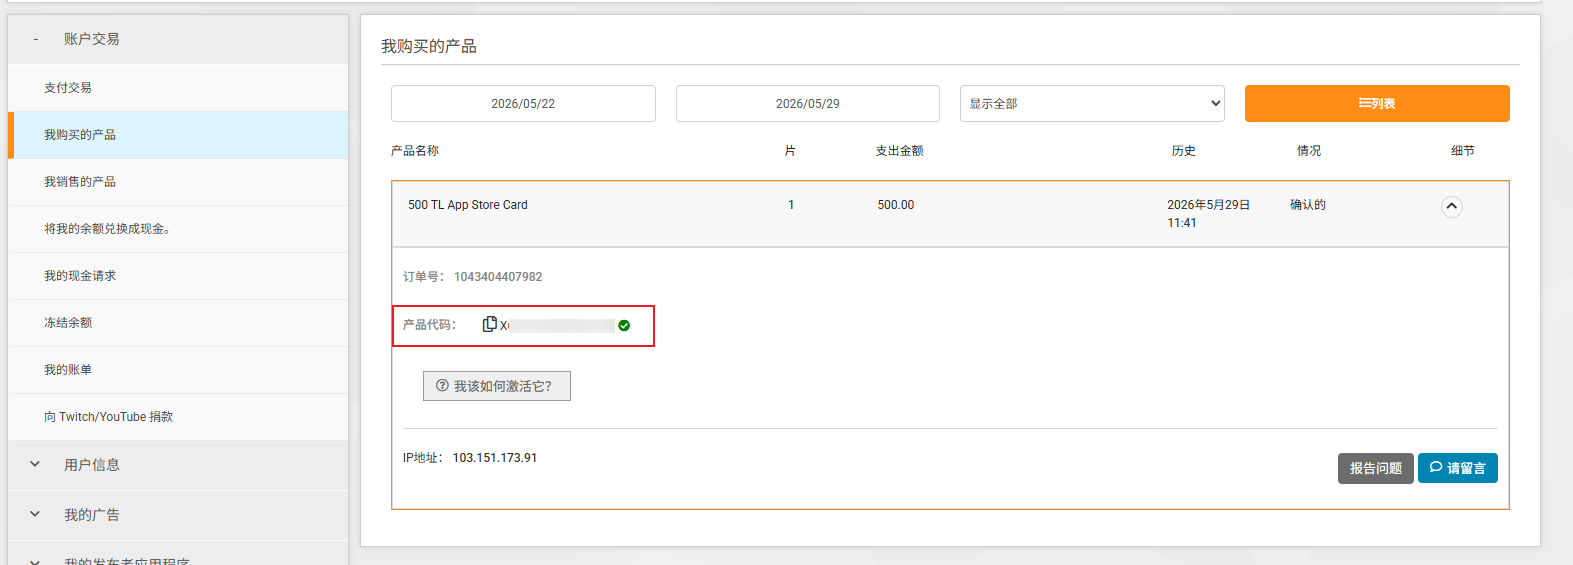Click the 我购买的产品 page heading
The image size is (1573, 565).
point(429,46)
